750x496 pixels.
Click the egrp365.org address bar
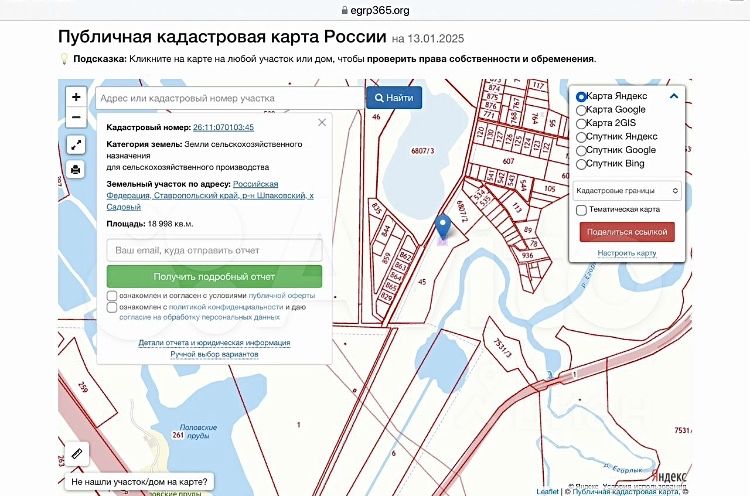click(x=375, y=10)
